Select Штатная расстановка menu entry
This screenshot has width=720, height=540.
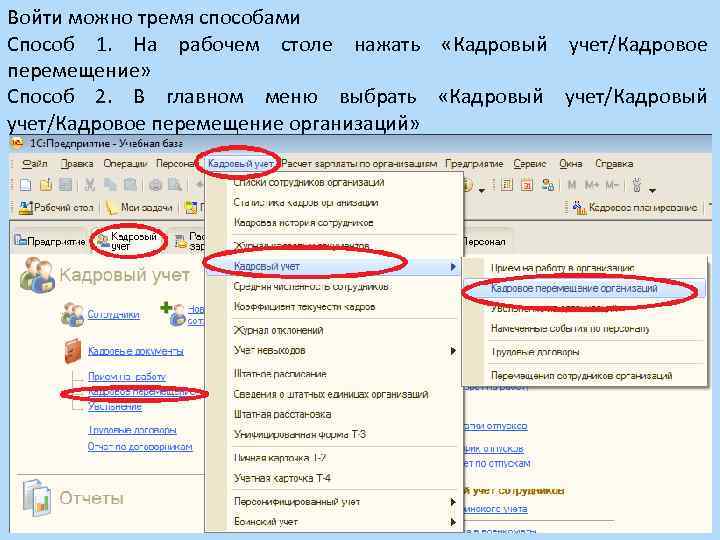point(282,414)
